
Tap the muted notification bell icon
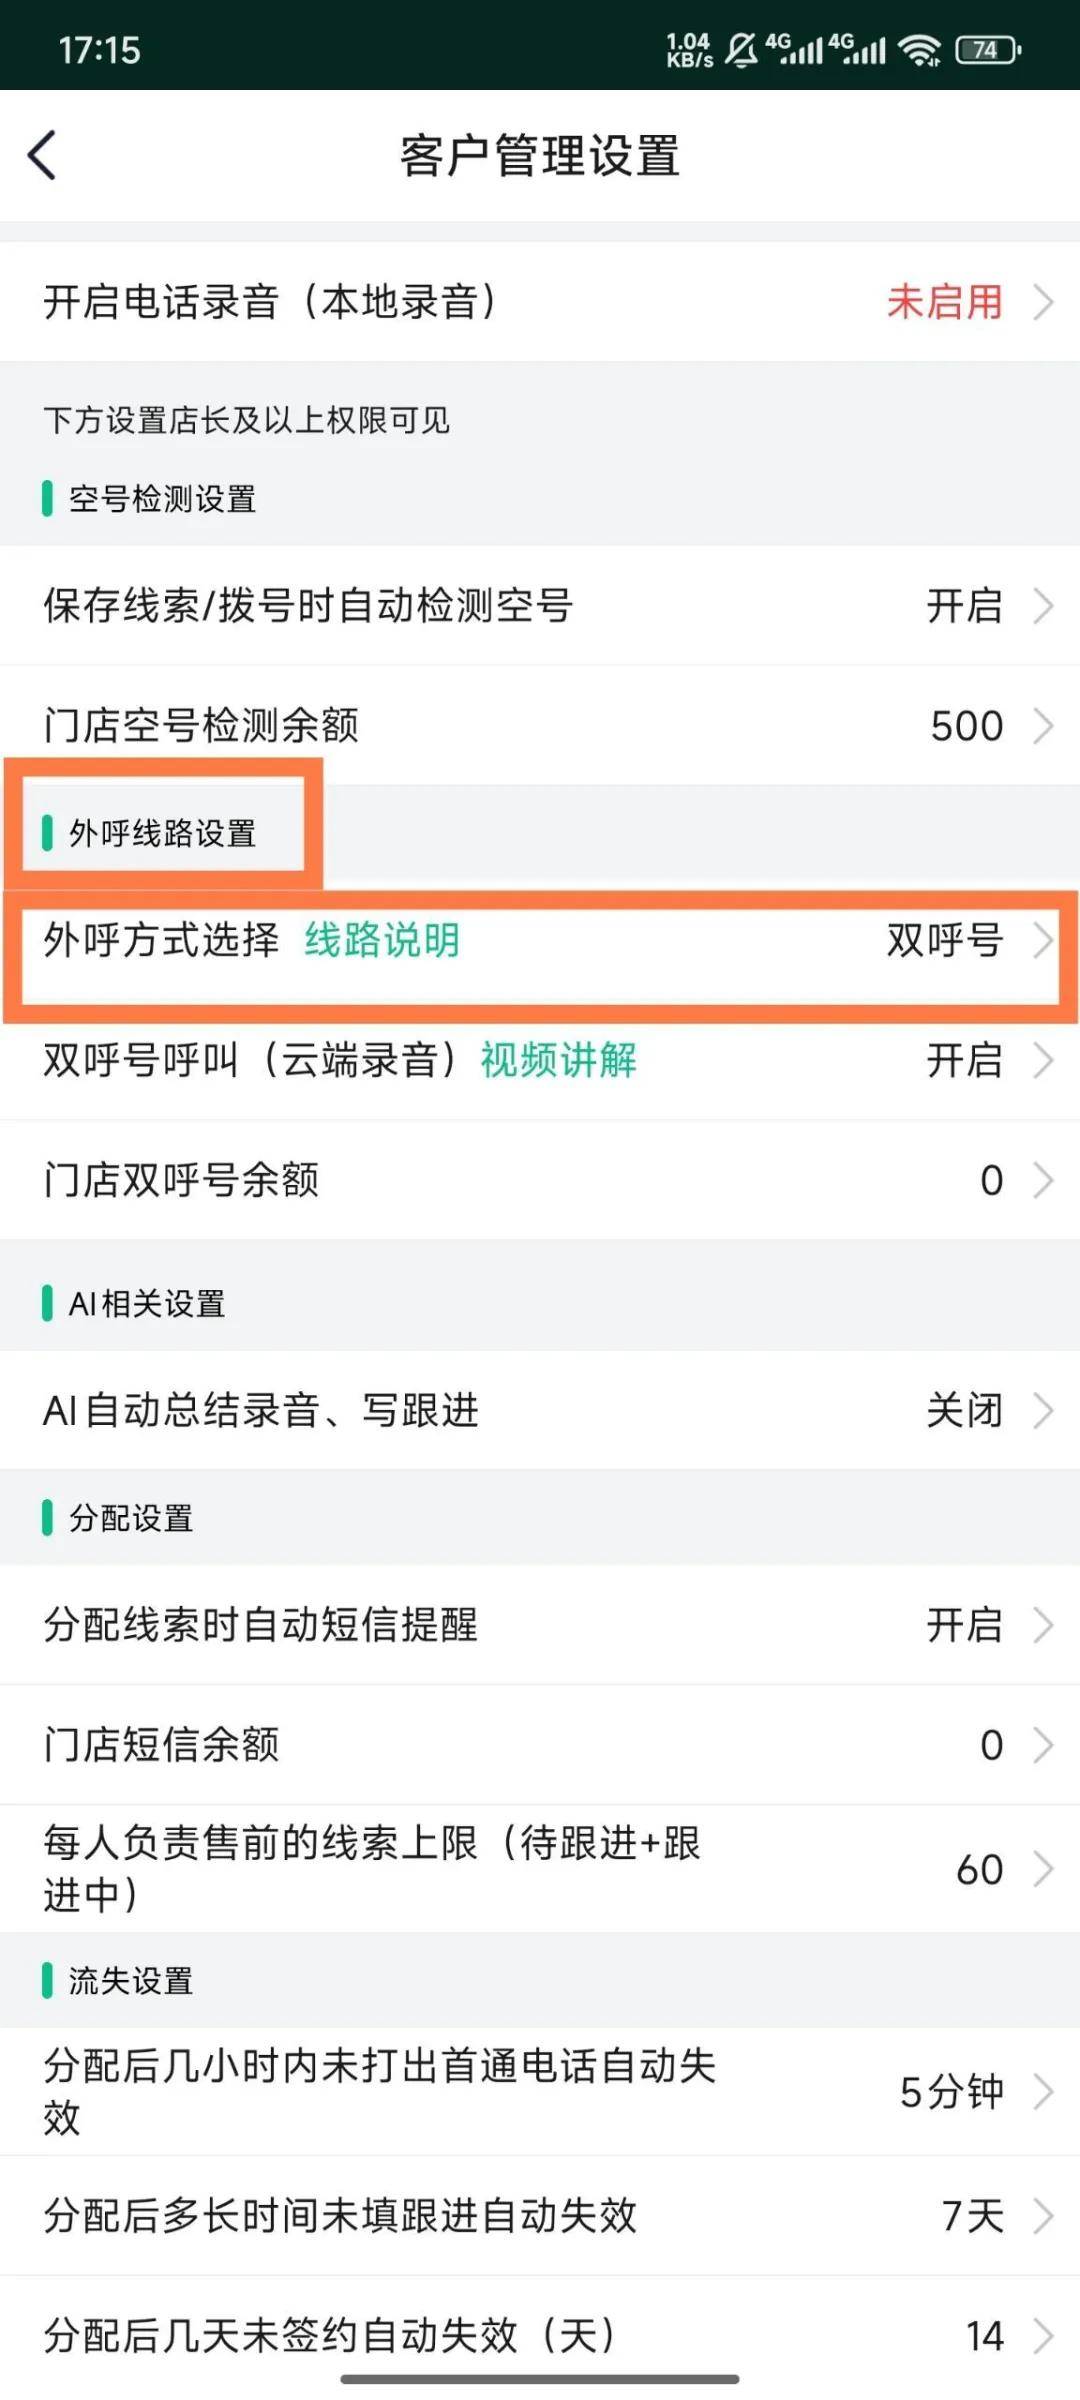point(741,49)
